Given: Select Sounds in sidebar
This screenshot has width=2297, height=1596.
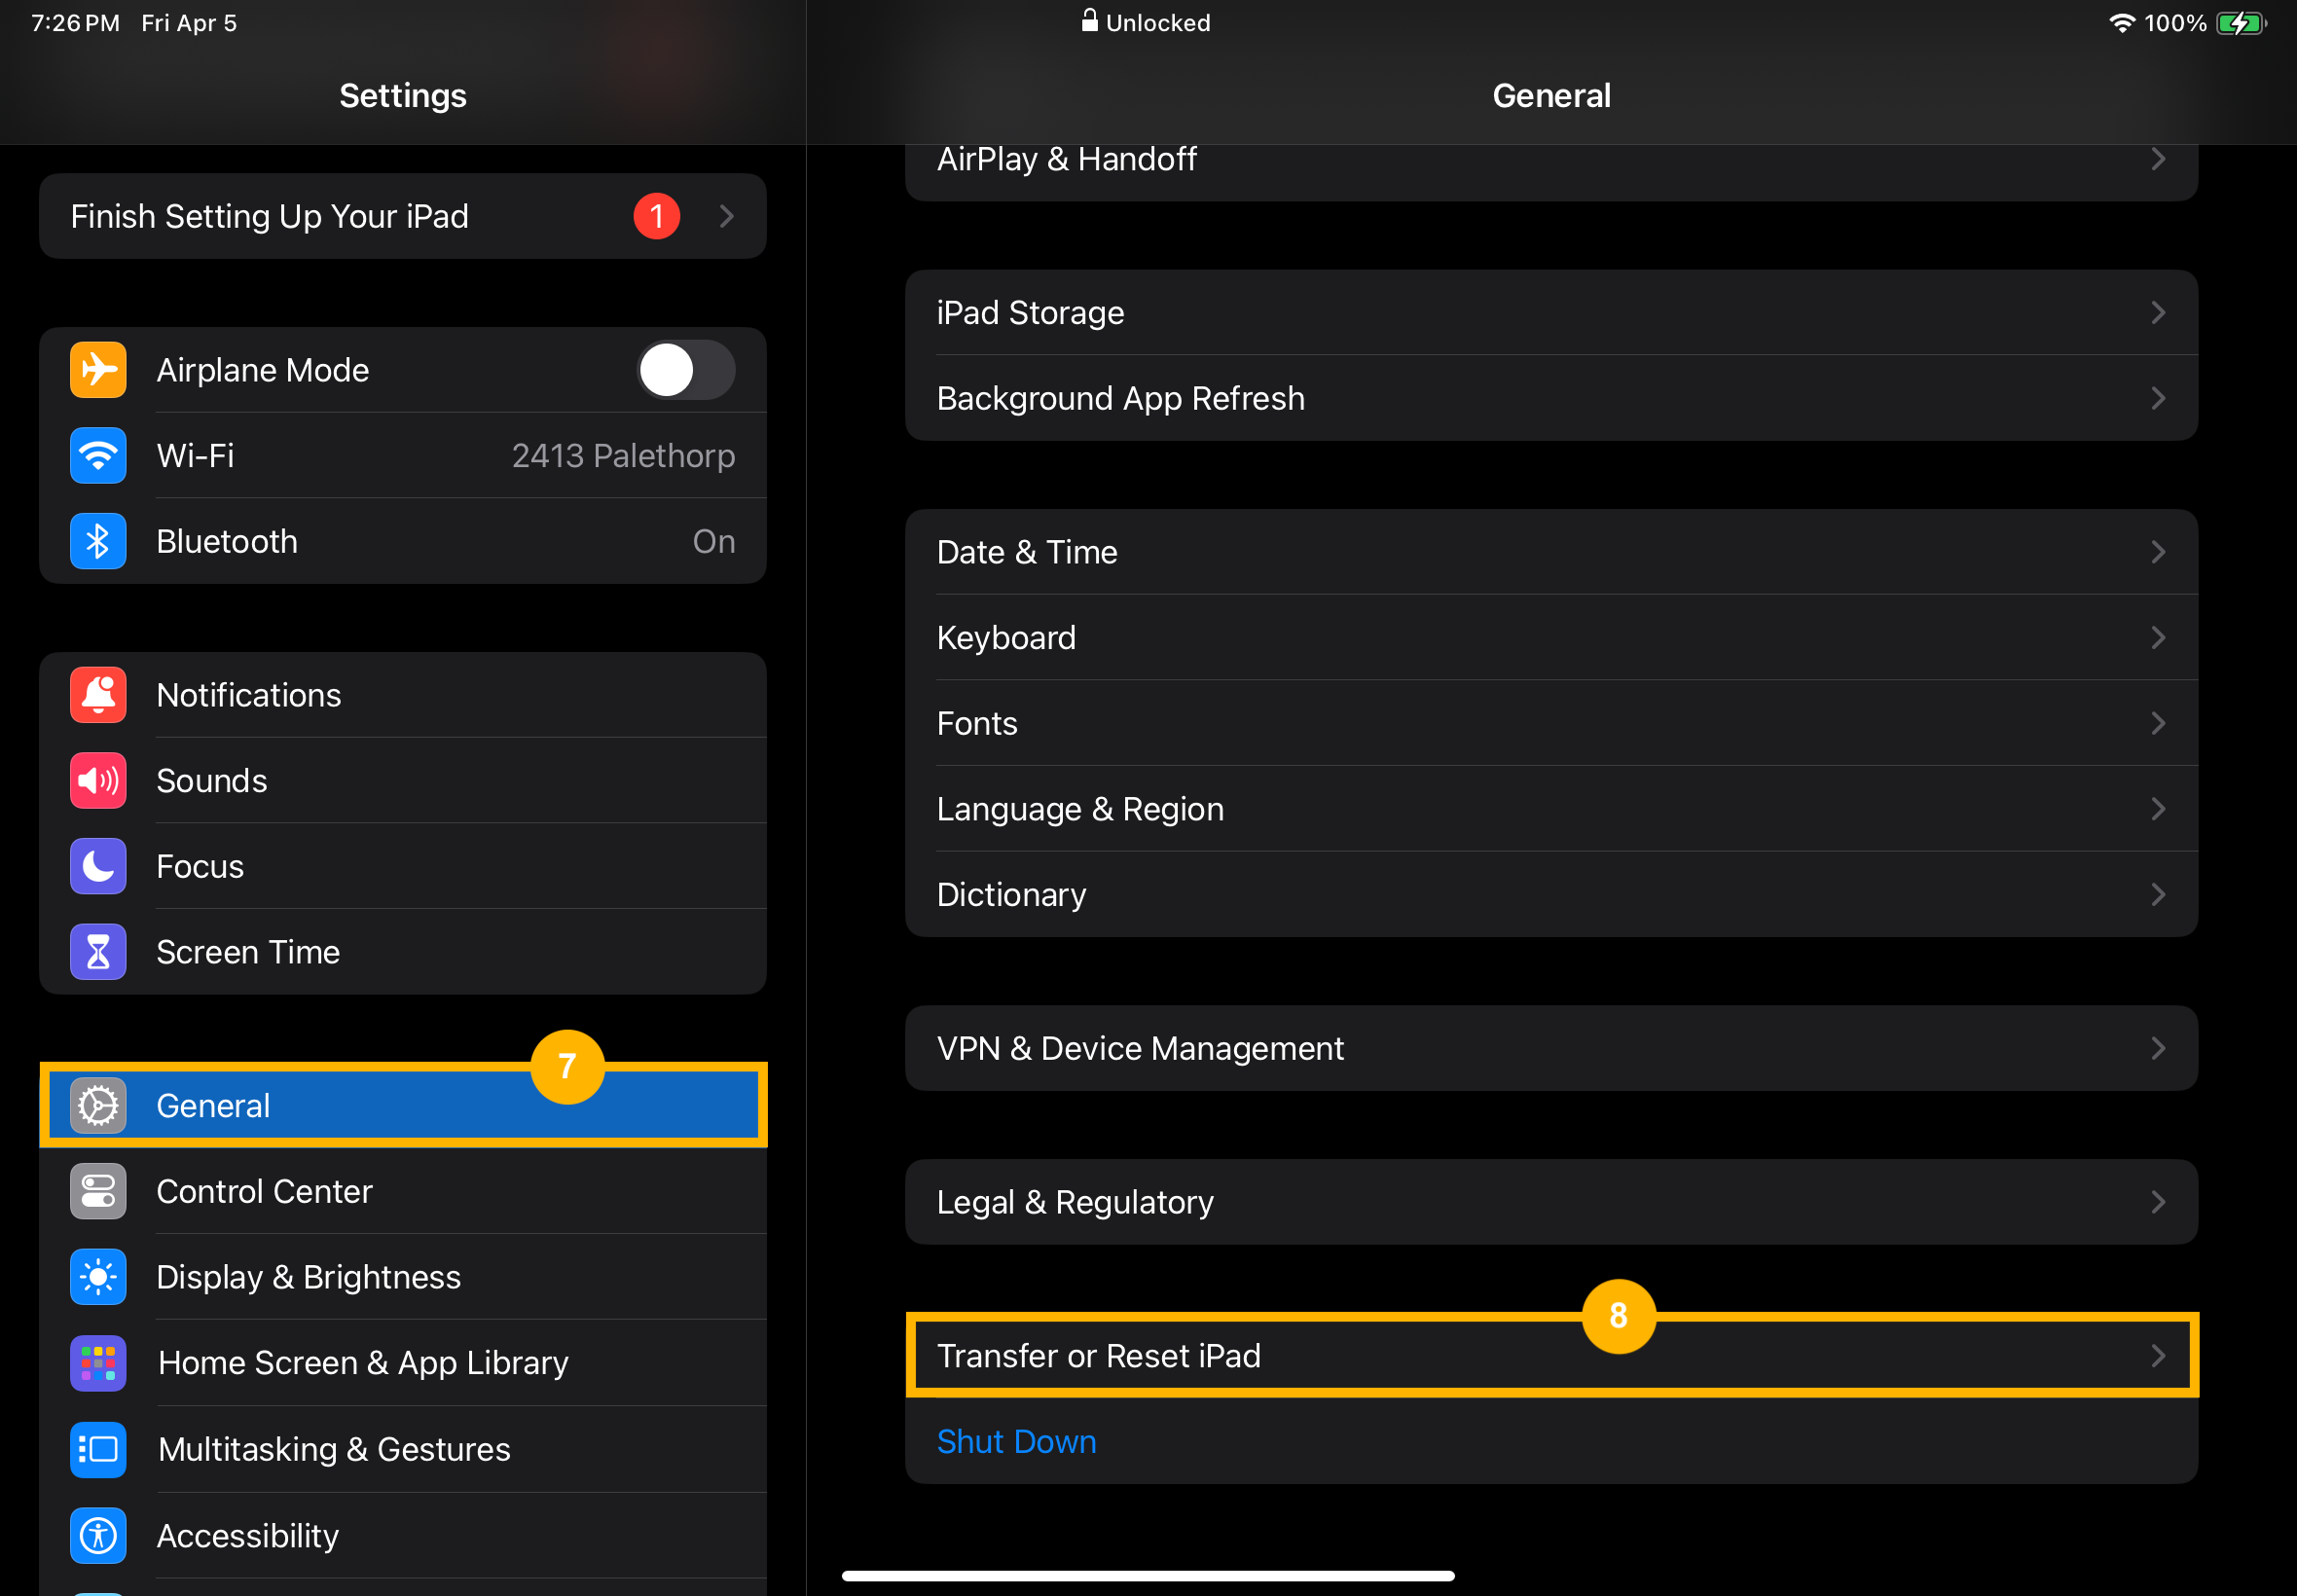Looking at the screenshot, I should [403, 781].
